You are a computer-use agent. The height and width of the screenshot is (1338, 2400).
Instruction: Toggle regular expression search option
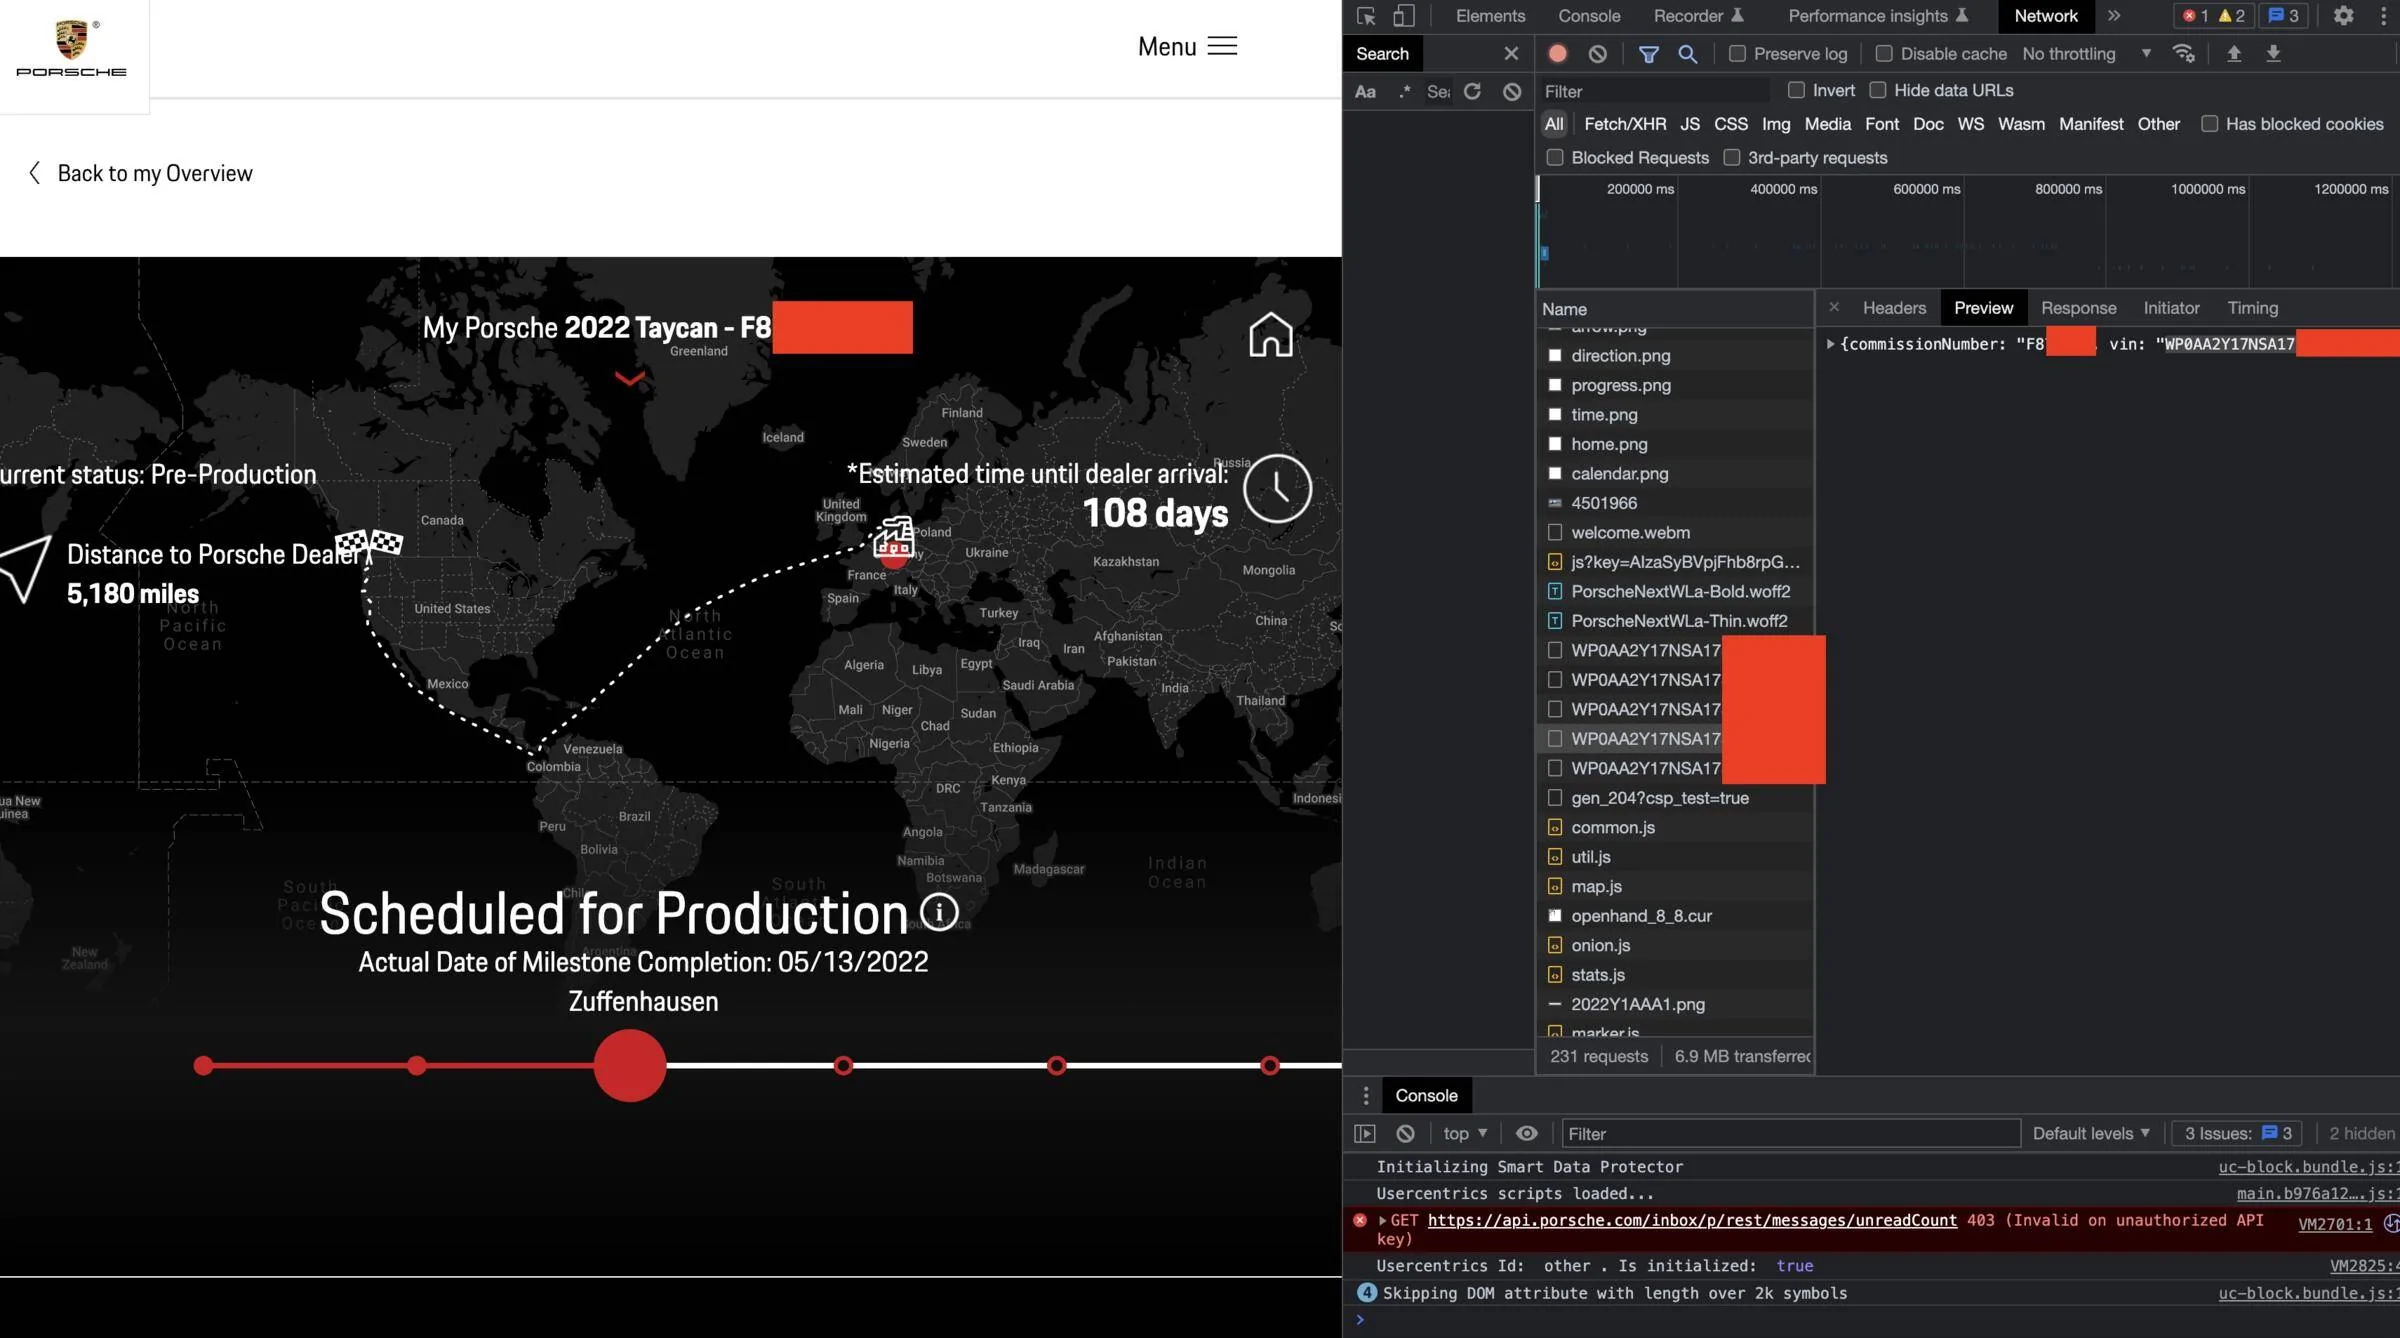coord(1404,92)
